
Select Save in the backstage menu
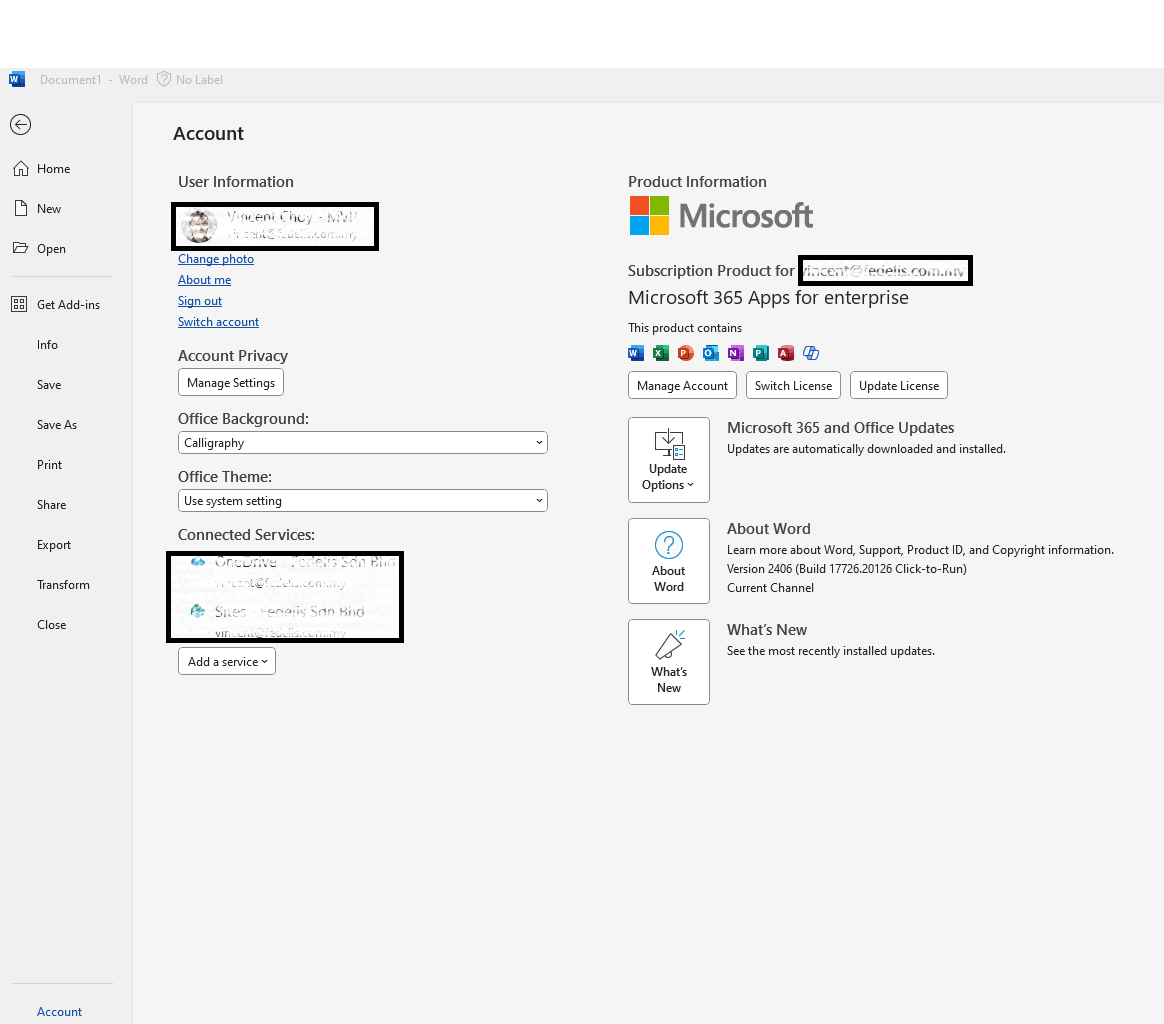click(x=49, y=385)
